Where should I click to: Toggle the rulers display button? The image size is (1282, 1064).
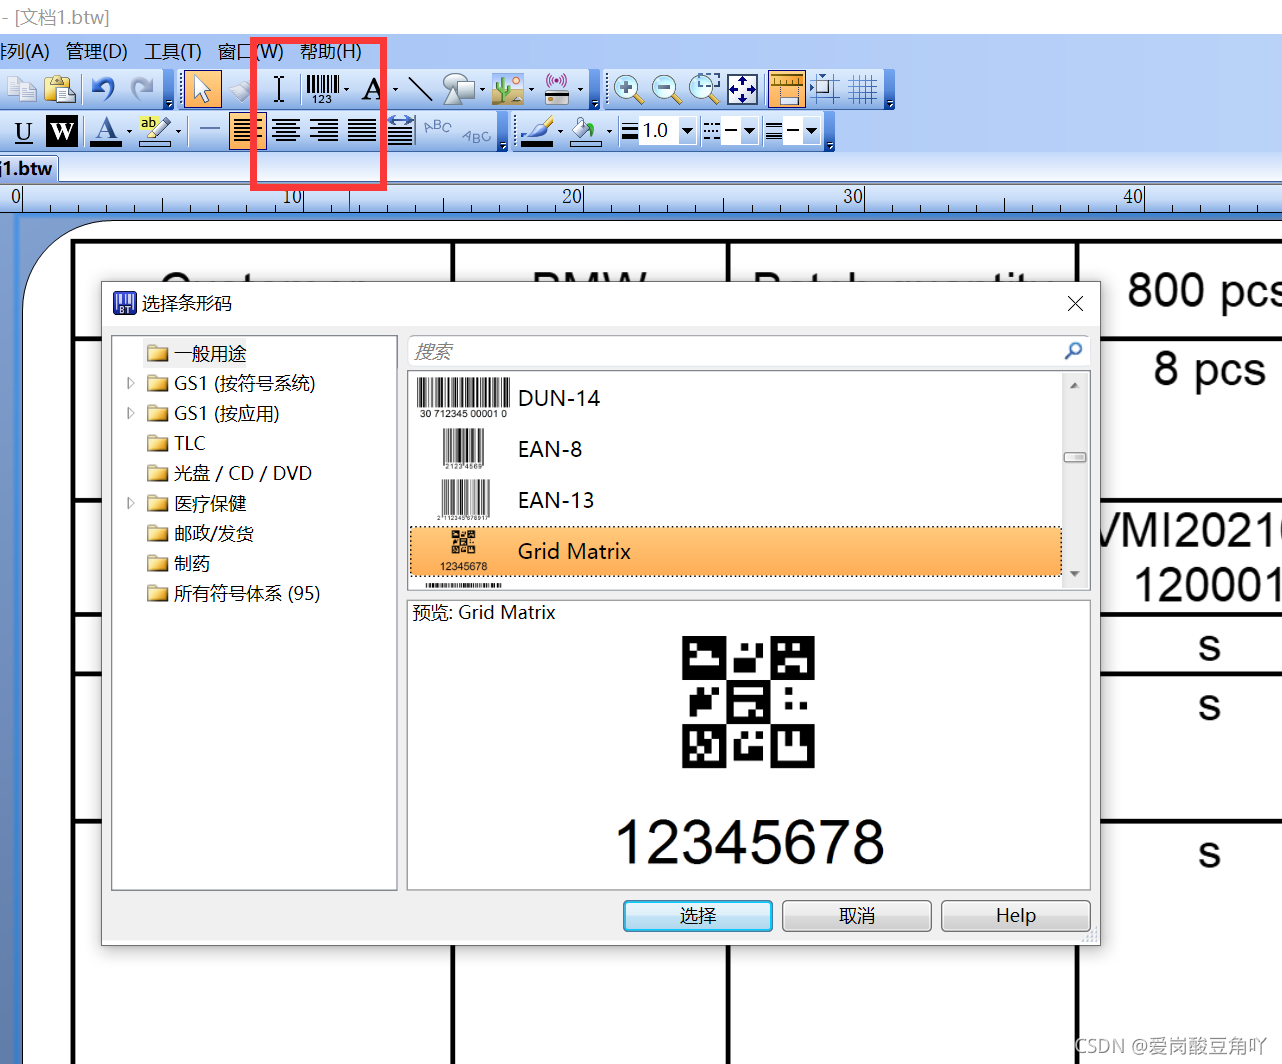point(786,90)
